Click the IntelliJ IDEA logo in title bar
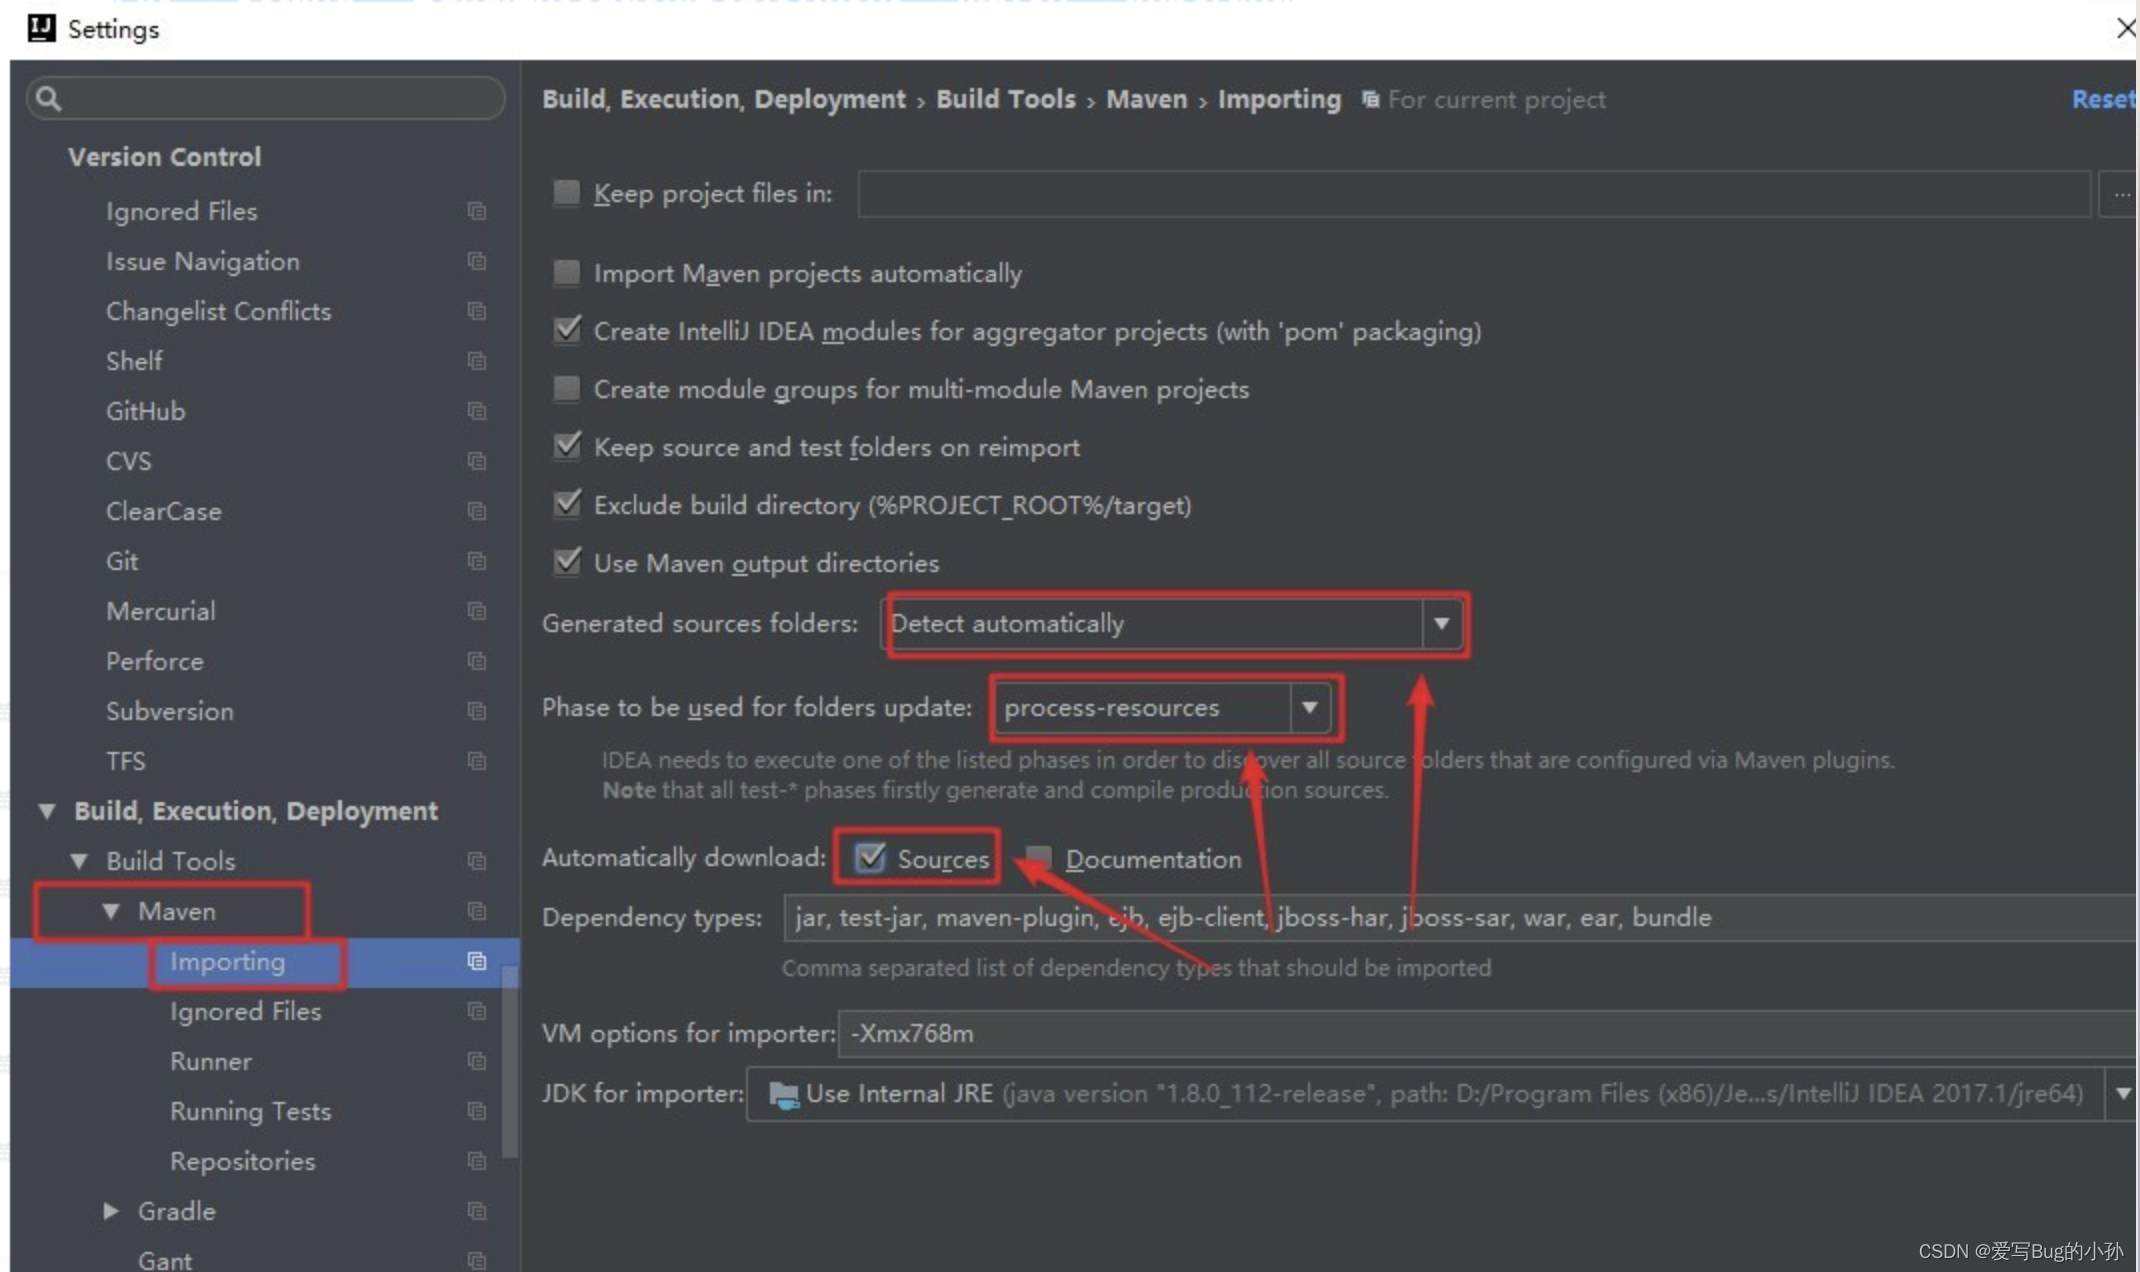 point(41,28)
